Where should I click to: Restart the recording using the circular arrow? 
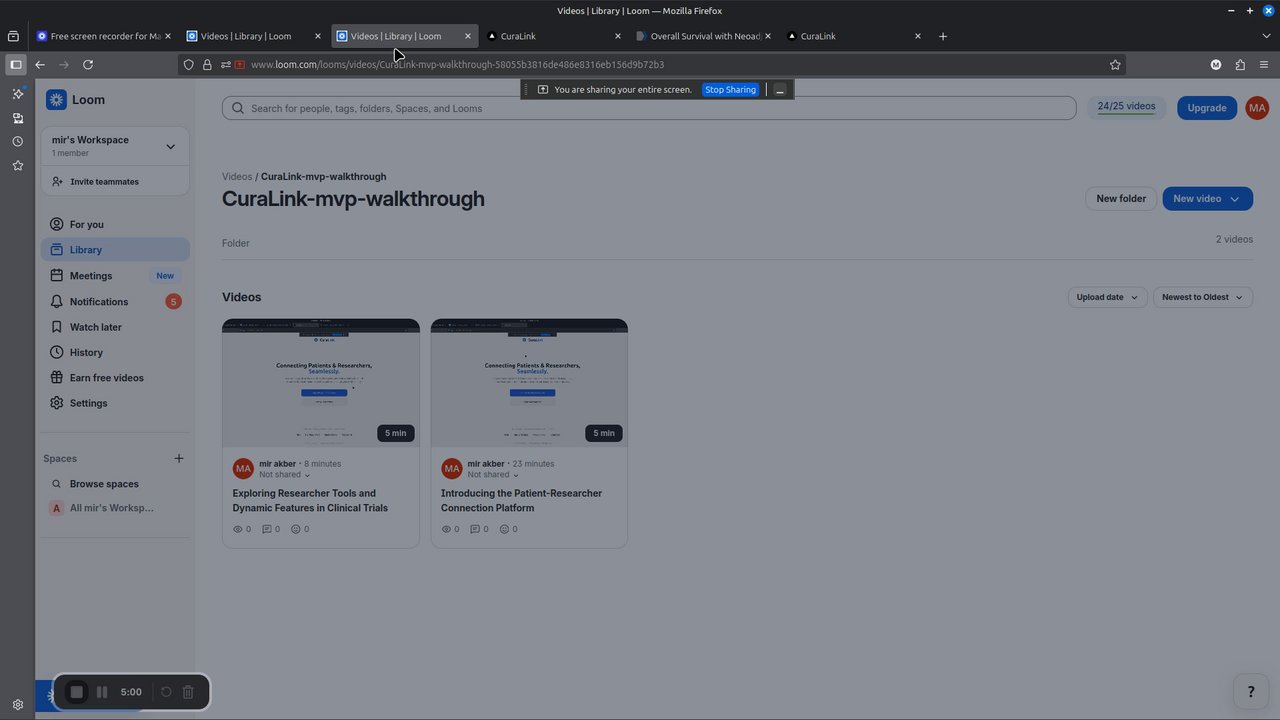coord(166,692)
